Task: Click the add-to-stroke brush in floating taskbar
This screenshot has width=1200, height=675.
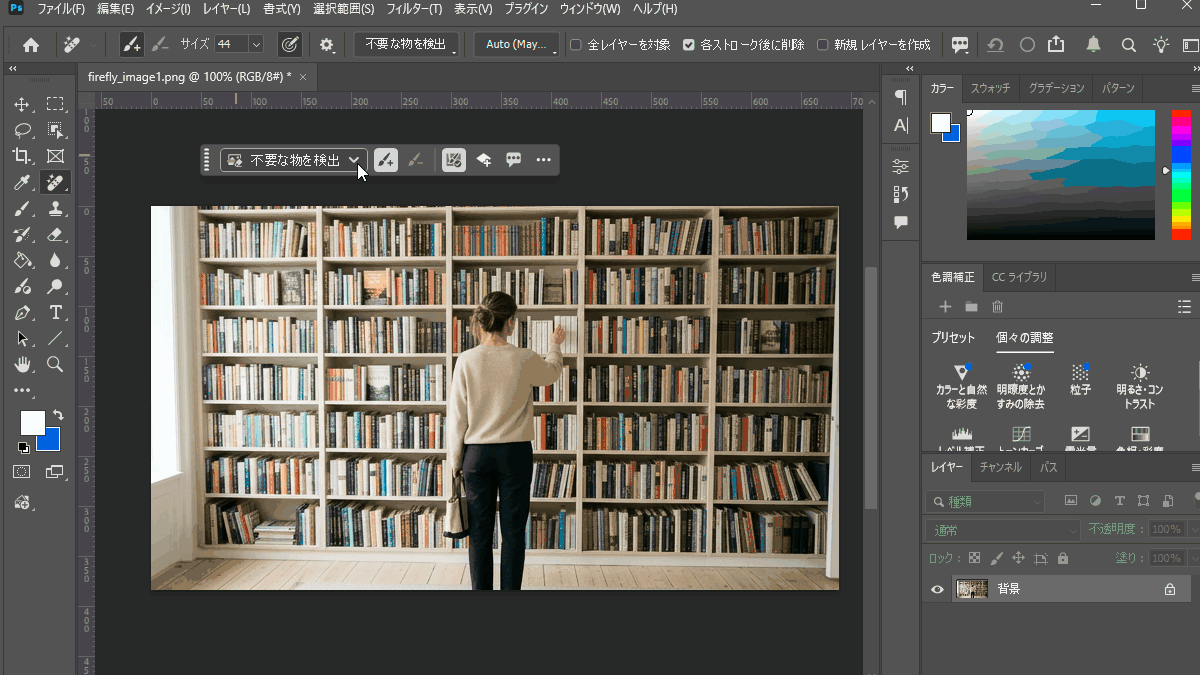Action: [x=386, y=160]
